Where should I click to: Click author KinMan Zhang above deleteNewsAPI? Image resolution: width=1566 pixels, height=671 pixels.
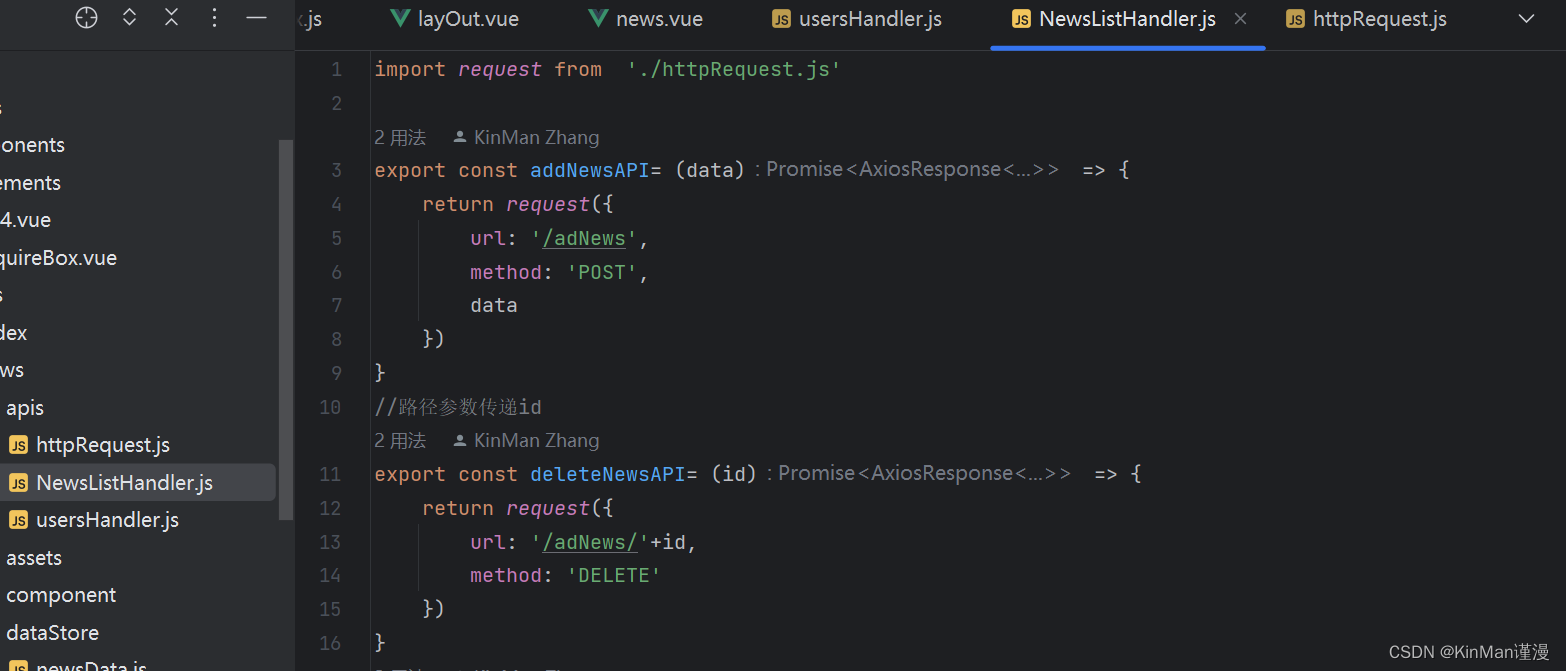[x=527, y=440]
